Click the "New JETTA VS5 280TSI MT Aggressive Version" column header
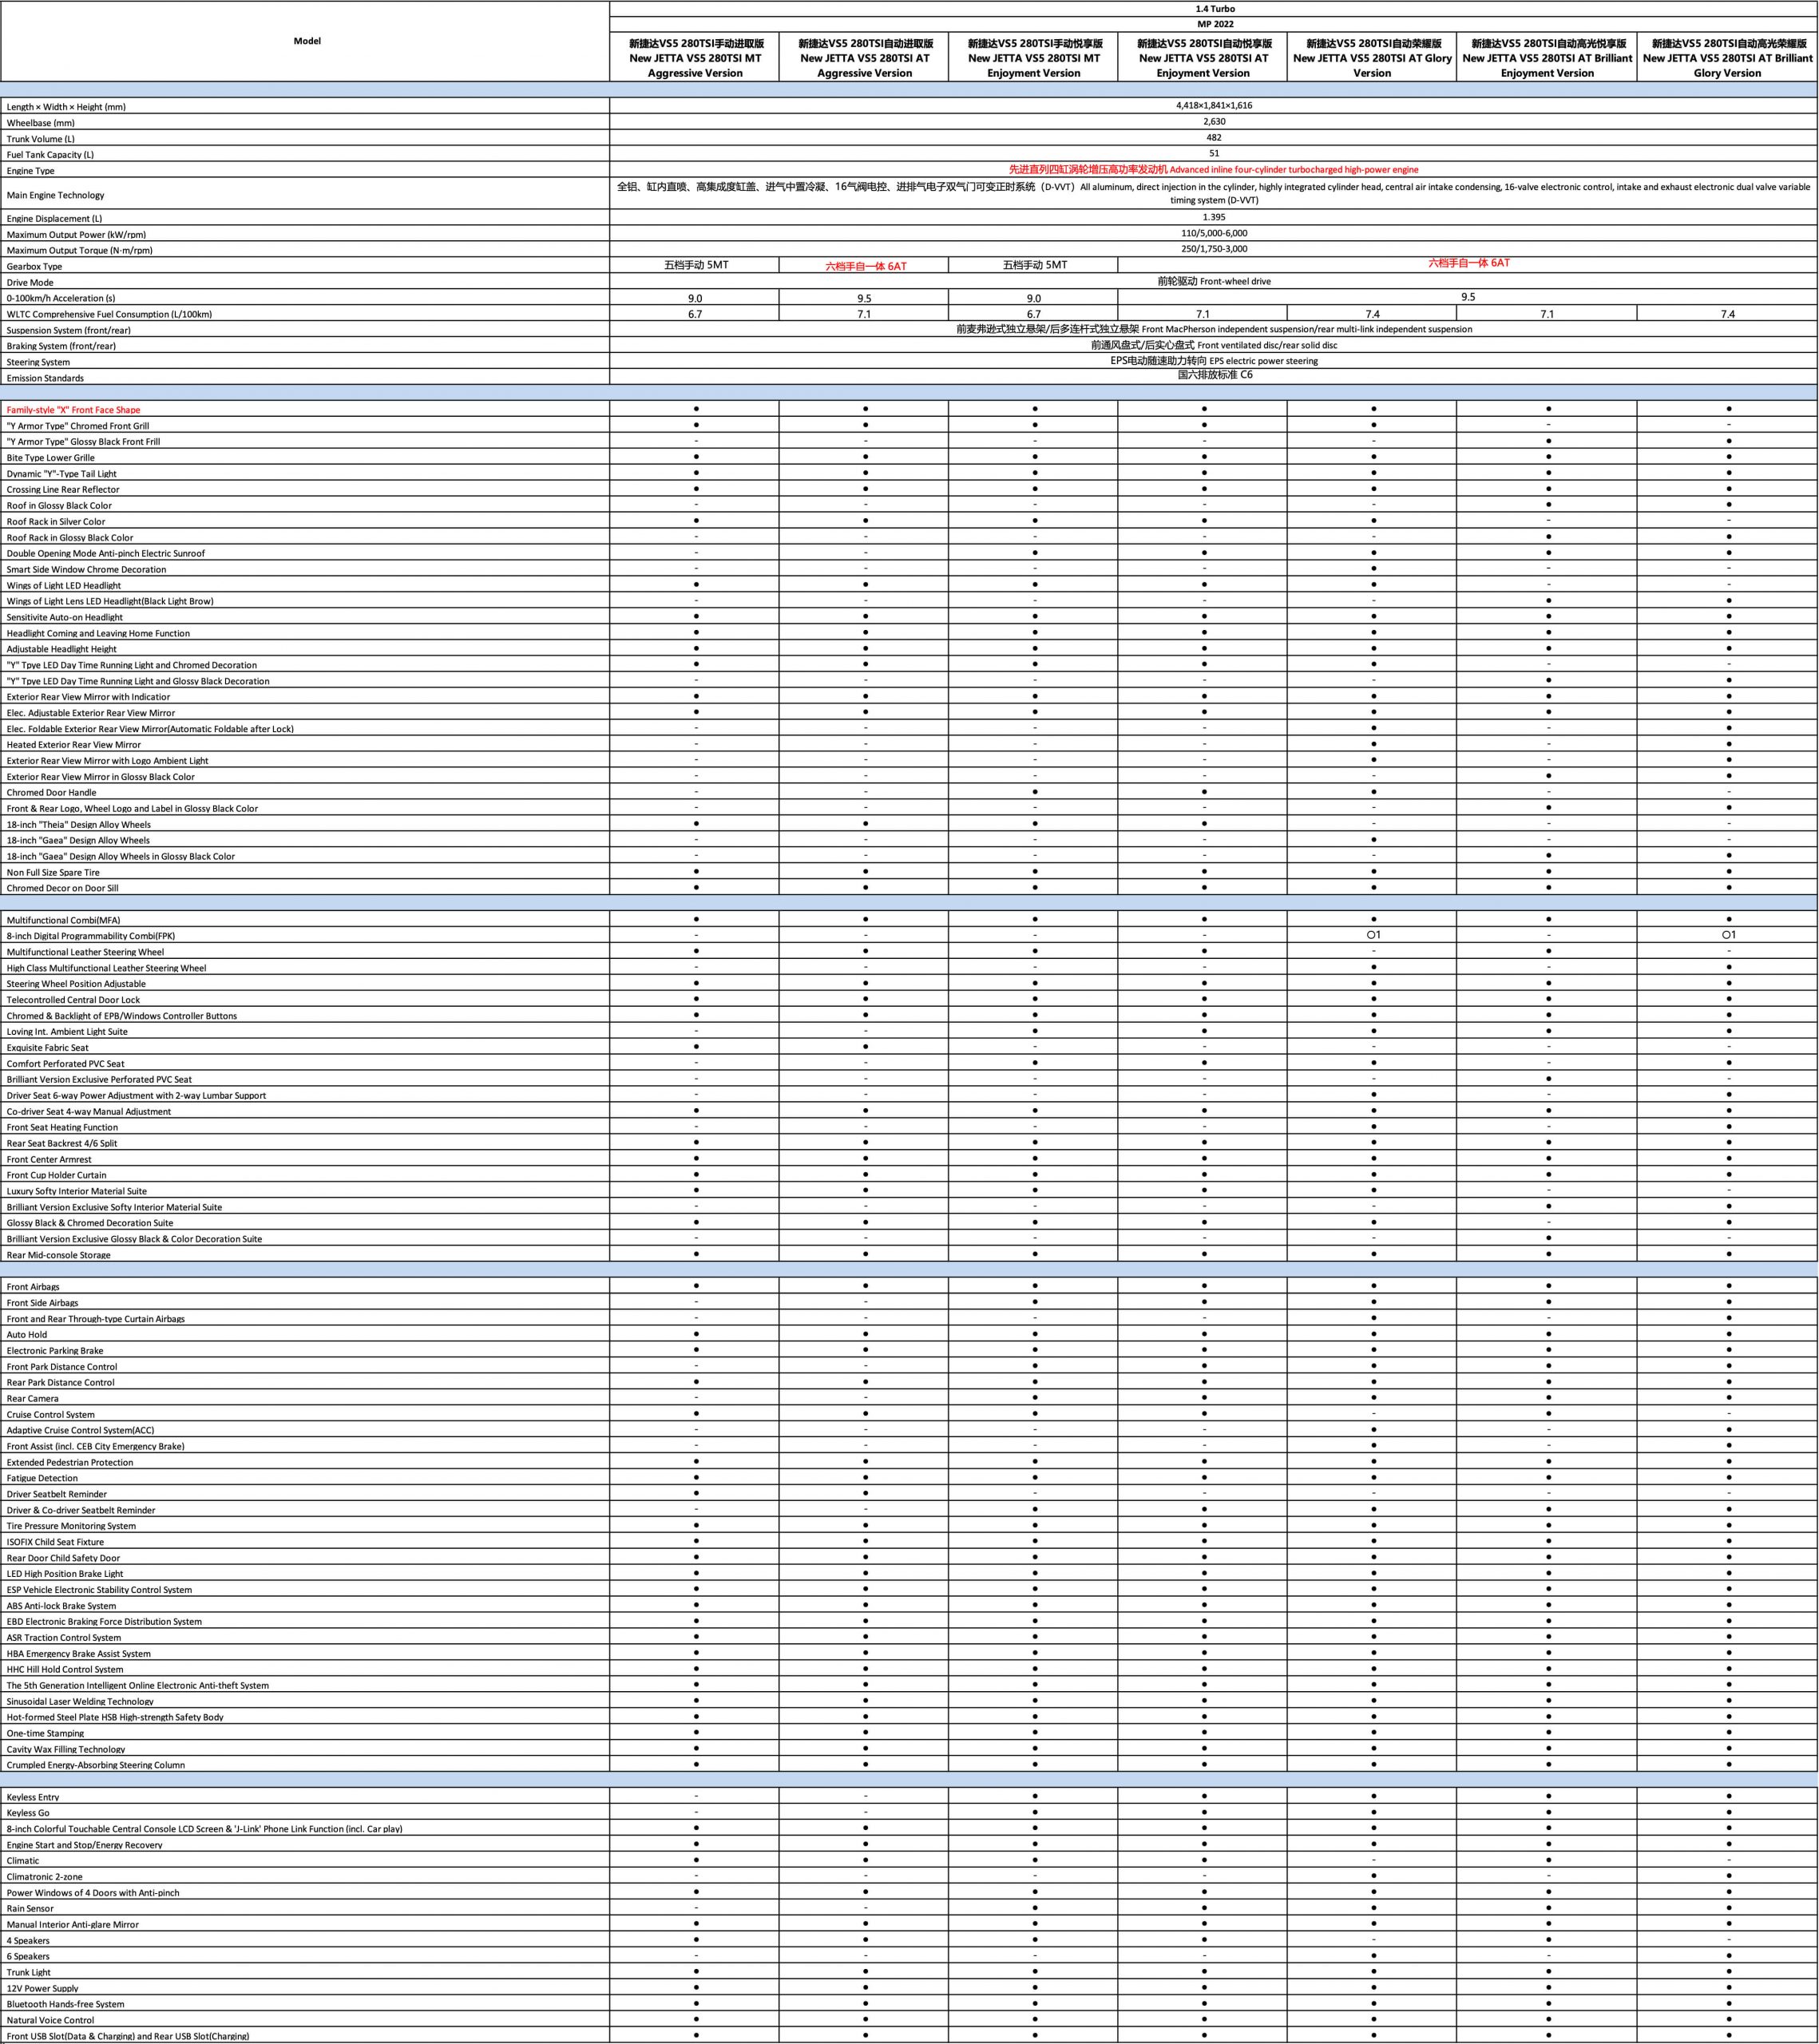Image resolution: width=1819 pixels, height=2044 pixels. click(x=695, y=58)
